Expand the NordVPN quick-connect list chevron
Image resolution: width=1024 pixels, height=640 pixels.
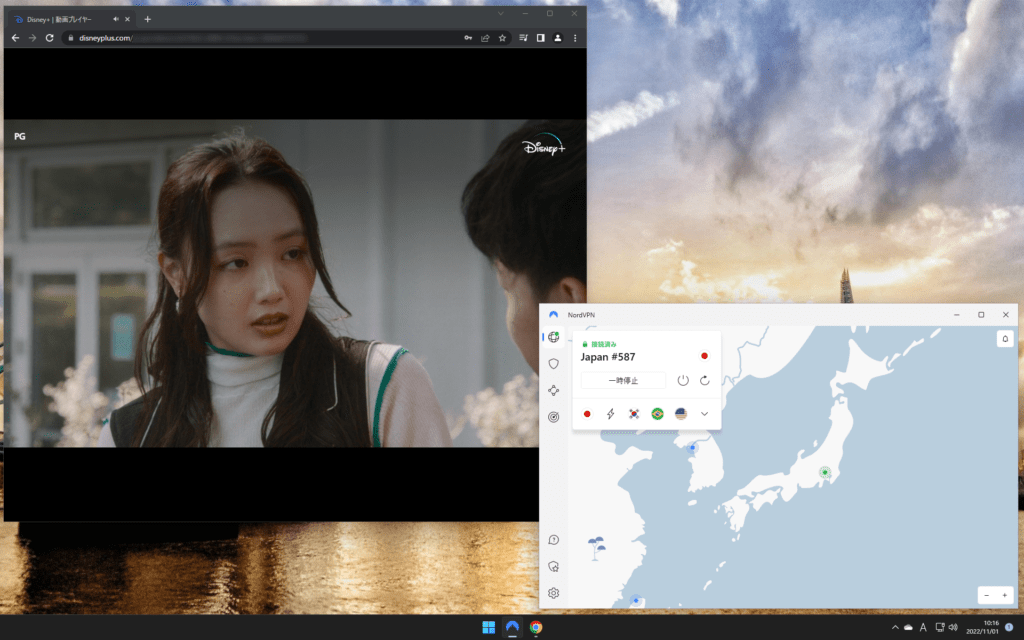pyautogui.click(x=705, y=414)
